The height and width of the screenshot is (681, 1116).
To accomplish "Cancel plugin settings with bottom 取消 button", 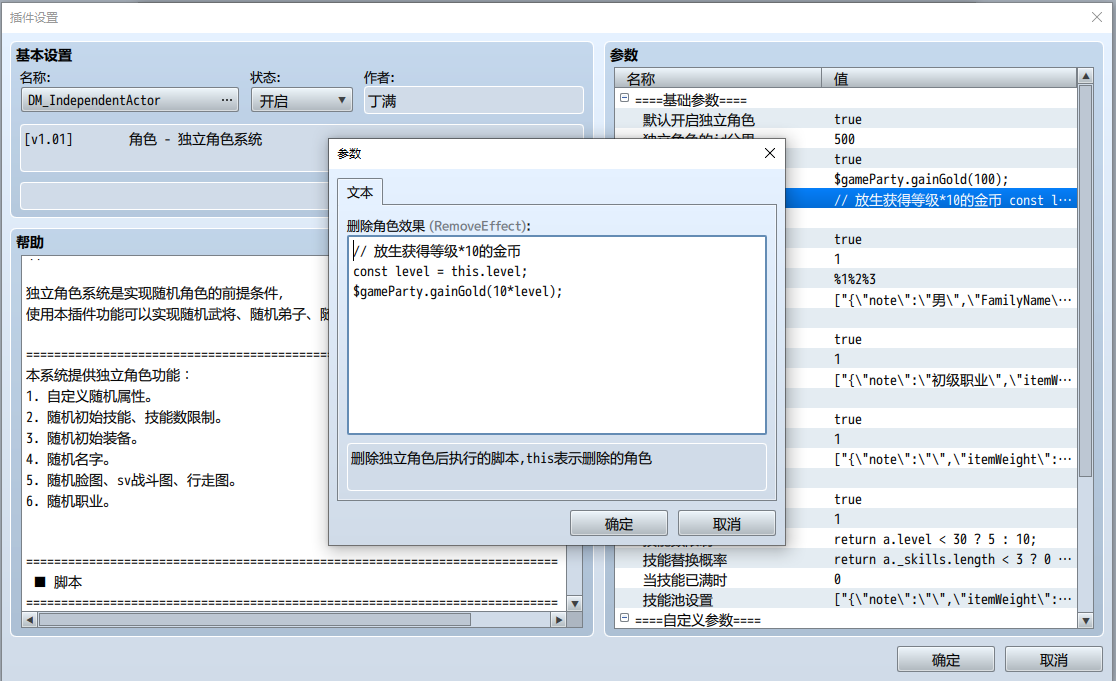I will (x=1054, y=660).
